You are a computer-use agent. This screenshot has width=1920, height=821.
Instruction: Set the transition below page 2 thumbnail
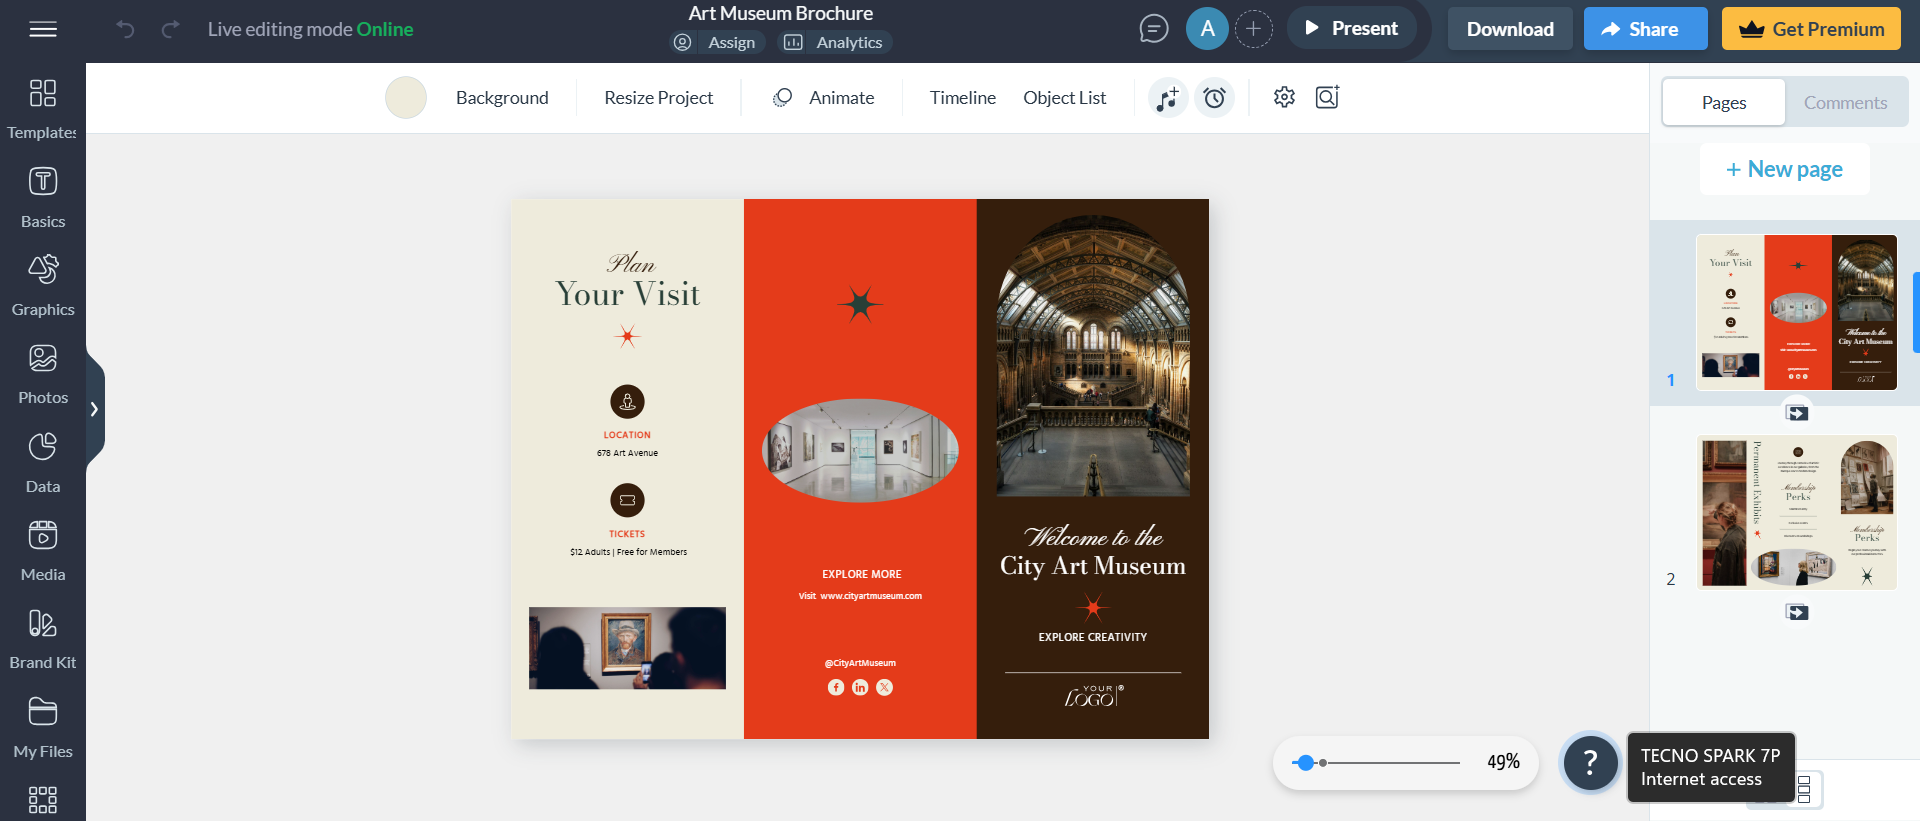click(x=1797, y=612)
